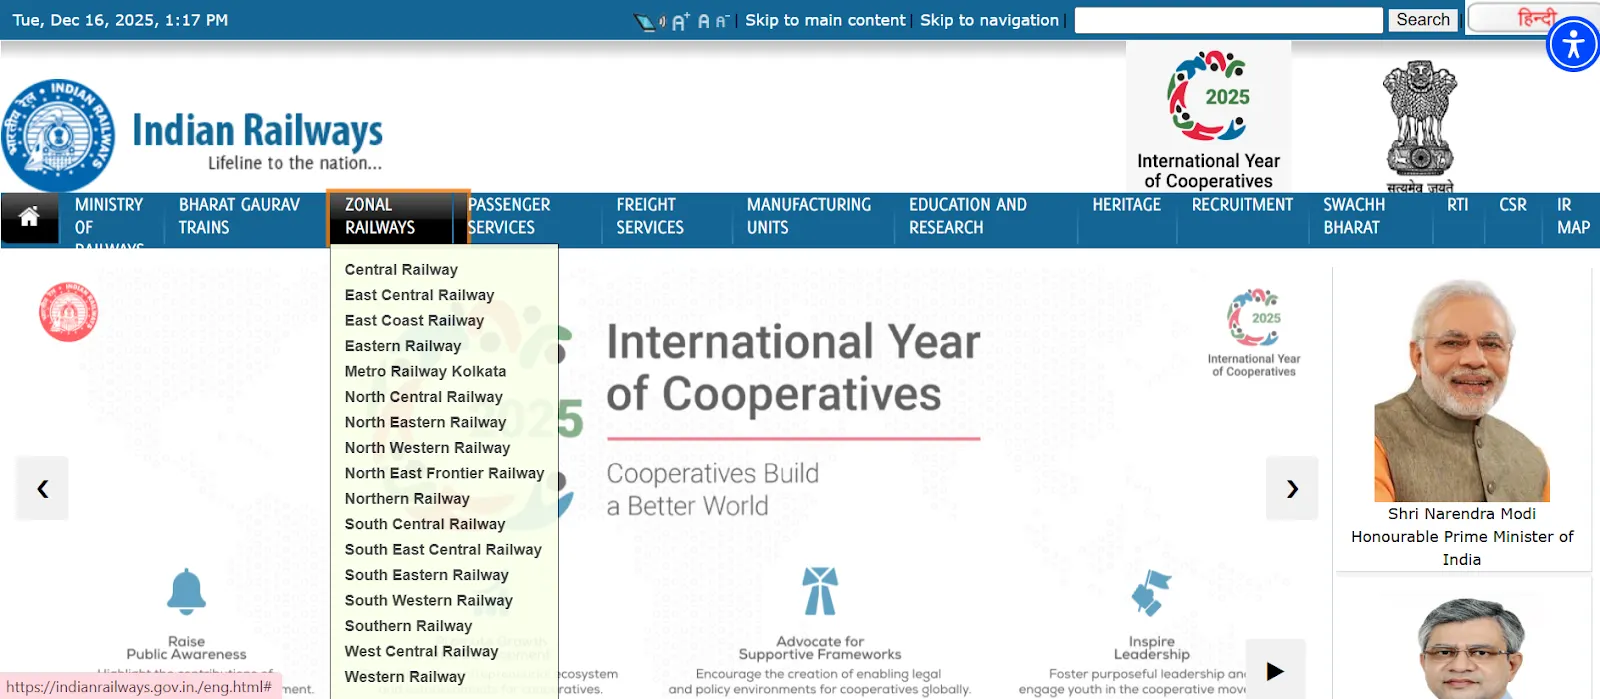
Task: Select West Central Railway from dropdown
Action: pos(421,651)
